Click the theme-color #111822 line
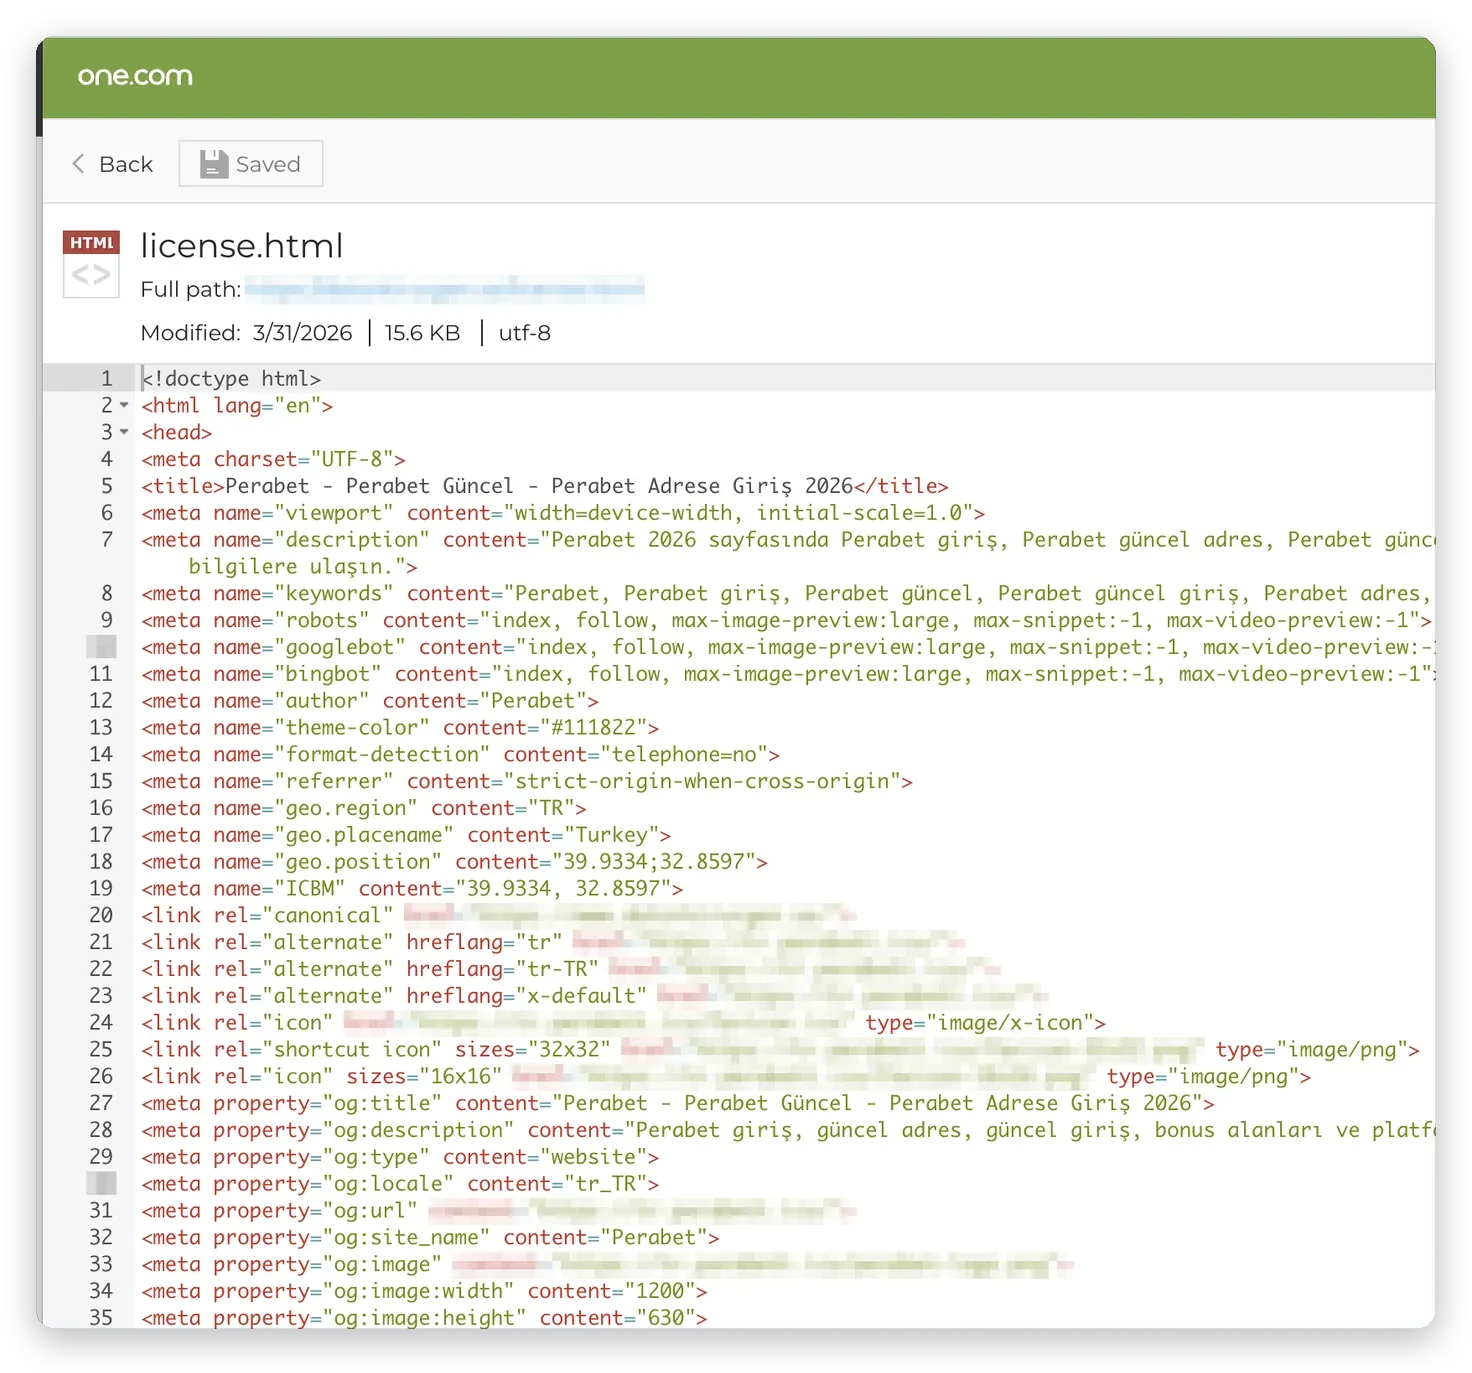Screen dimensions: 1472x1373 point(400,728)
